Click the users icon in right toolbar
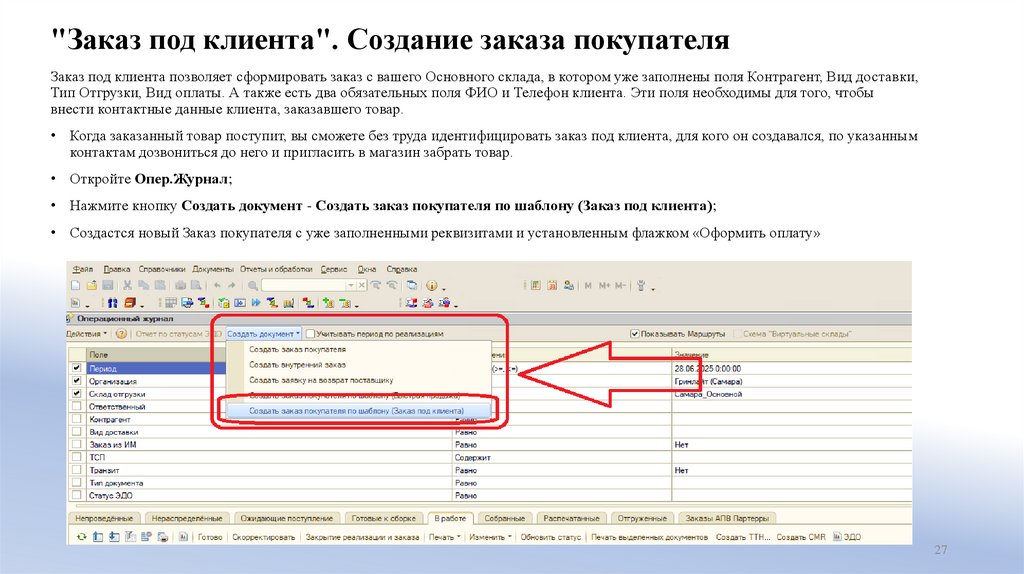The width and height of the screenshot is (1024, 574). tap(569, 285)
